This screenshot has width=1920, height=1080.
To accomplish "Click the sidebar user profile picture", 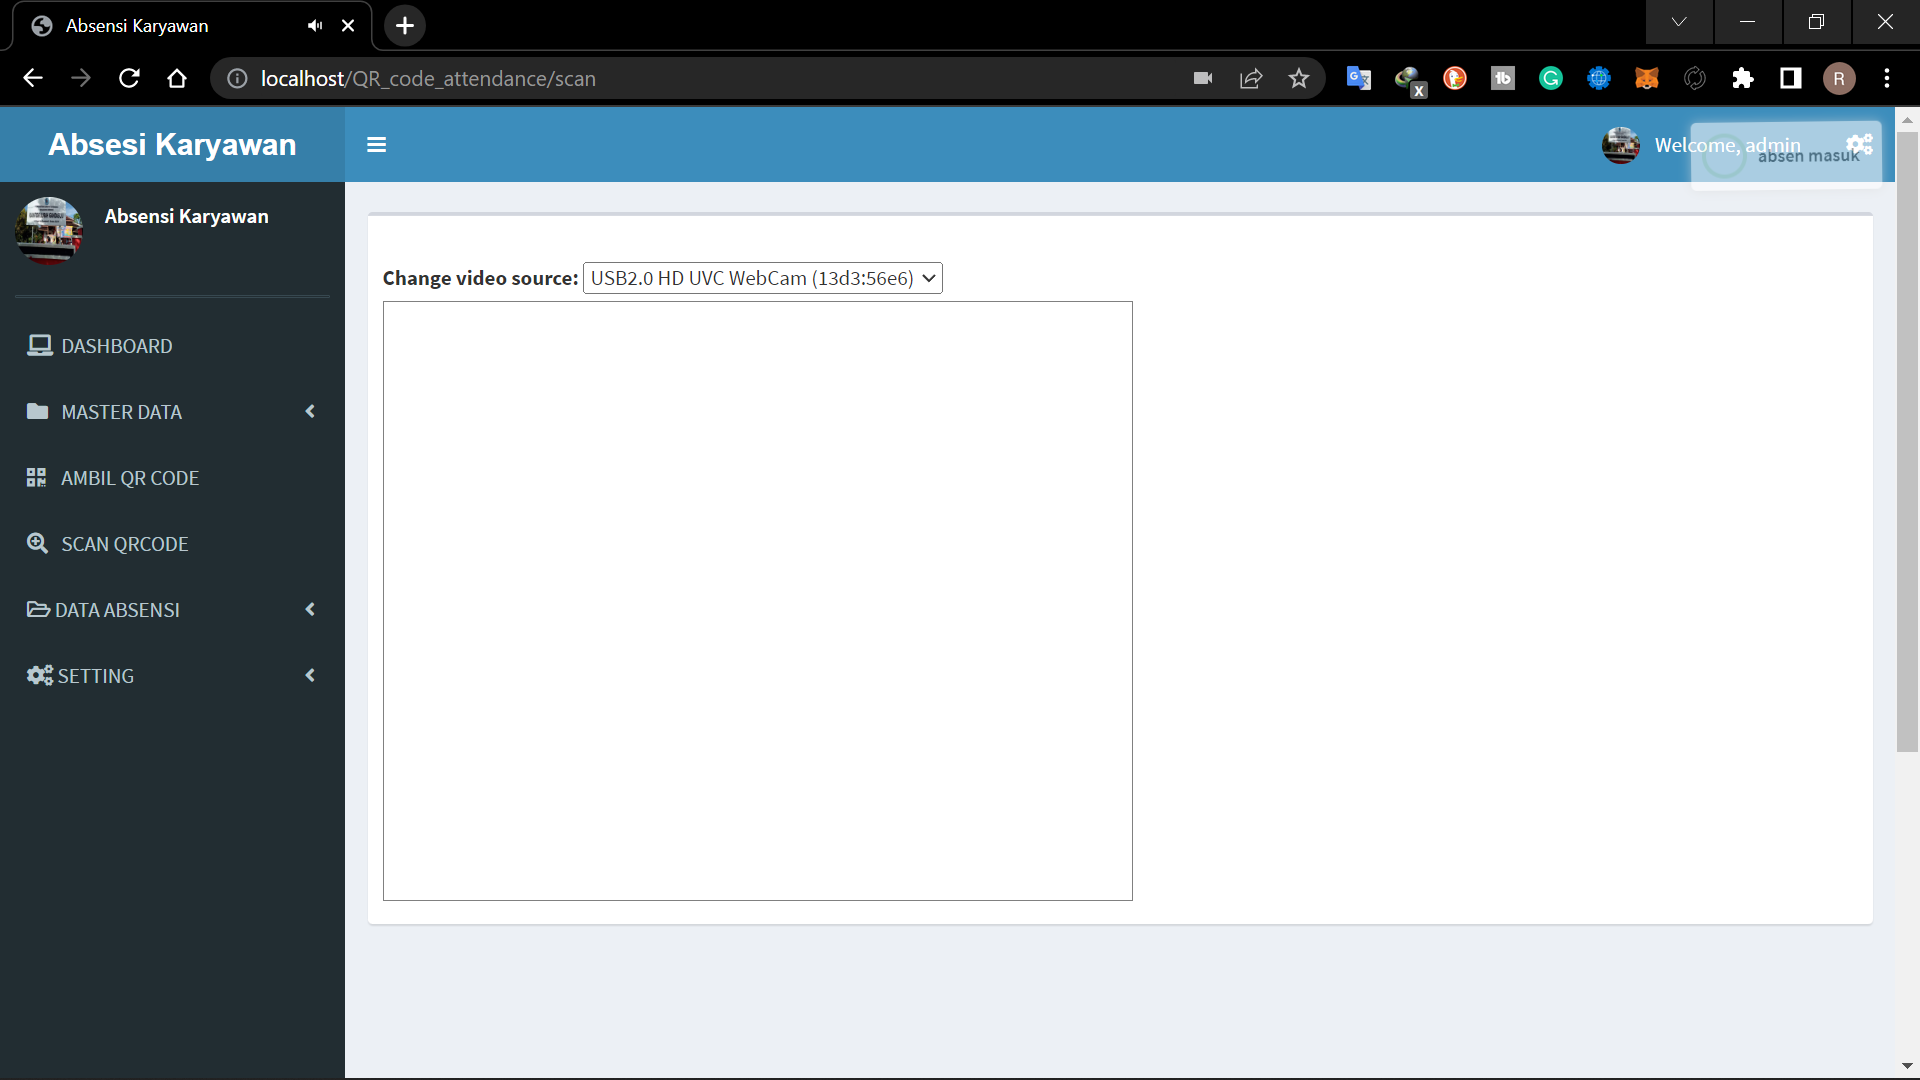I will (x=49, y=230).
